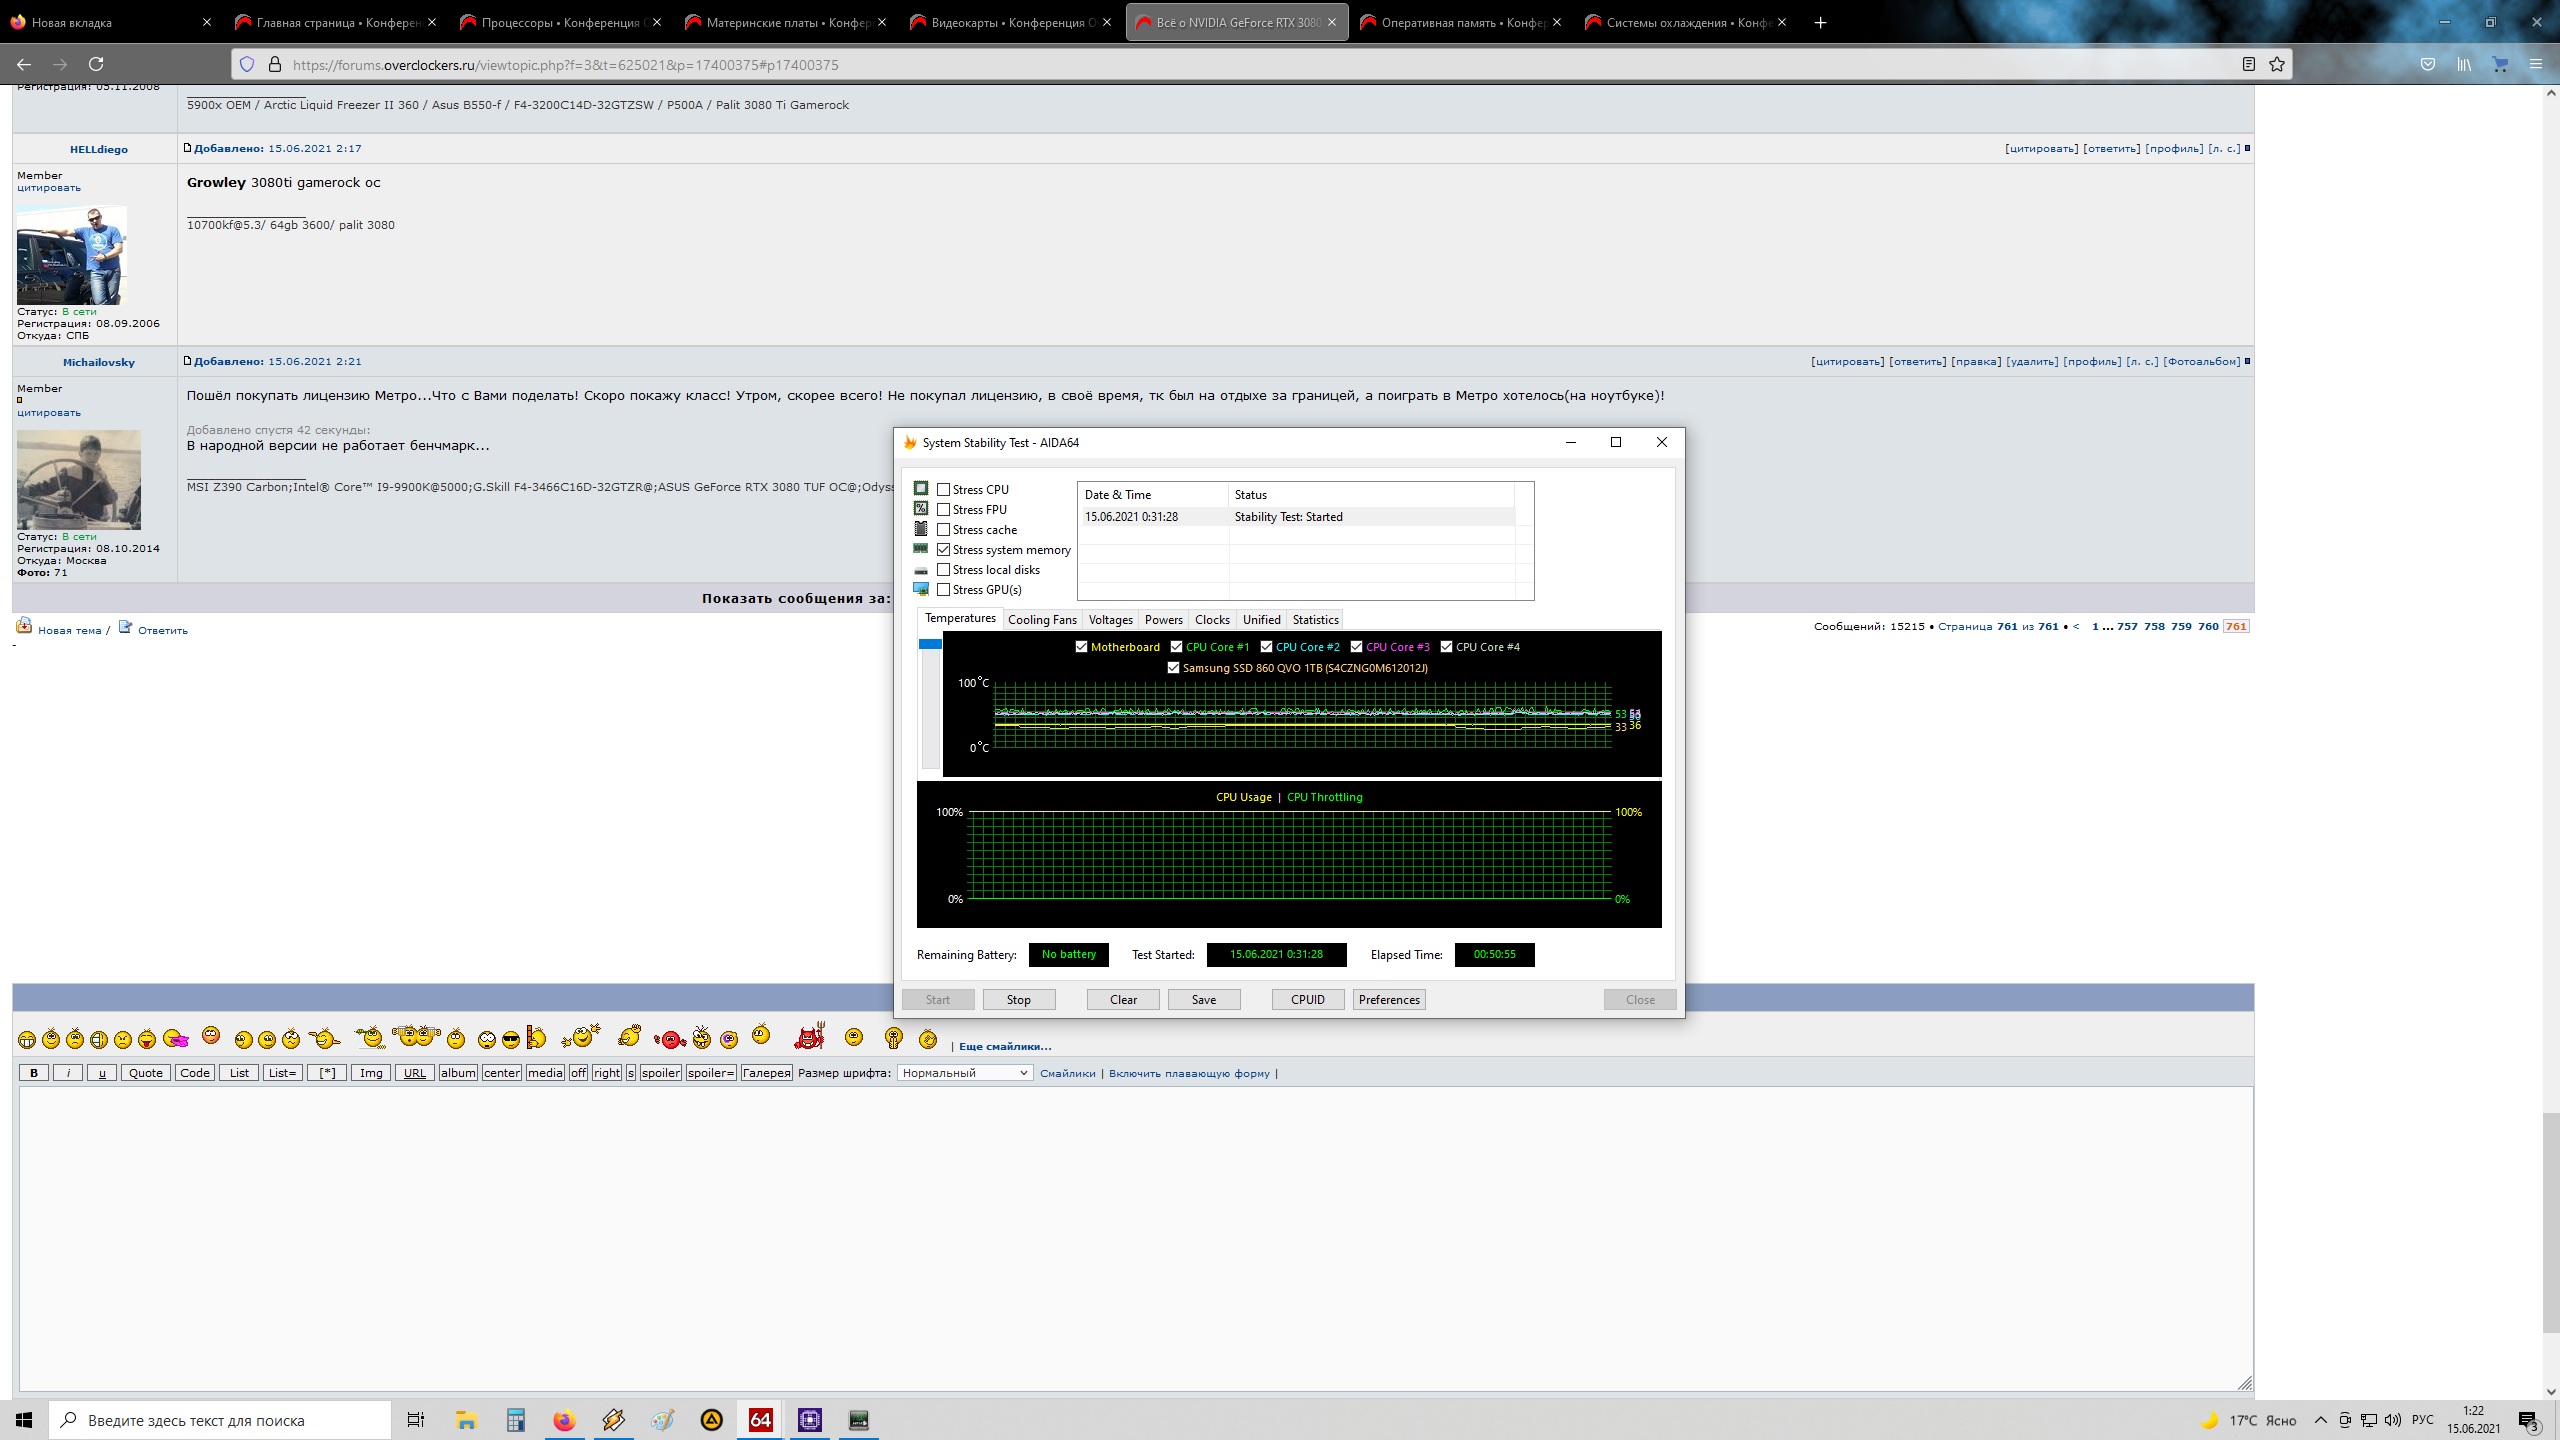The width and height of the screenshot is (2560, 1440).
Task: Click the Ещё смайлики link
Action: pyautogui.click(x=1004, y=1046)
